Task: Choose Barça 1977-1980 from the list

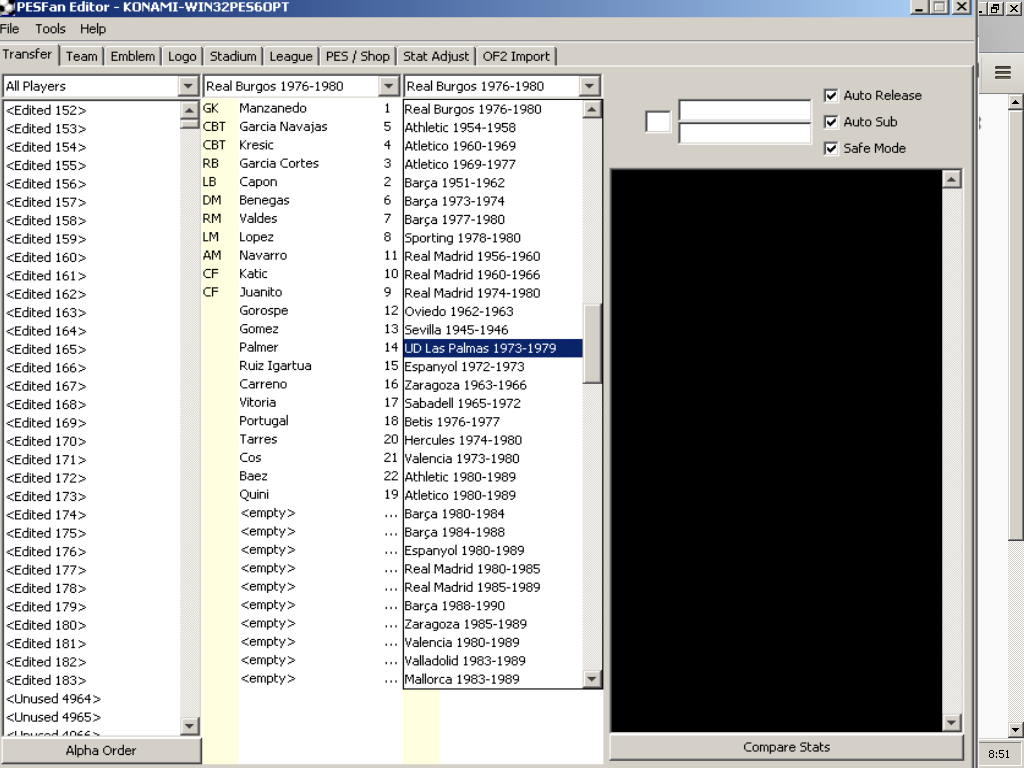Action: tap(492, 219)
